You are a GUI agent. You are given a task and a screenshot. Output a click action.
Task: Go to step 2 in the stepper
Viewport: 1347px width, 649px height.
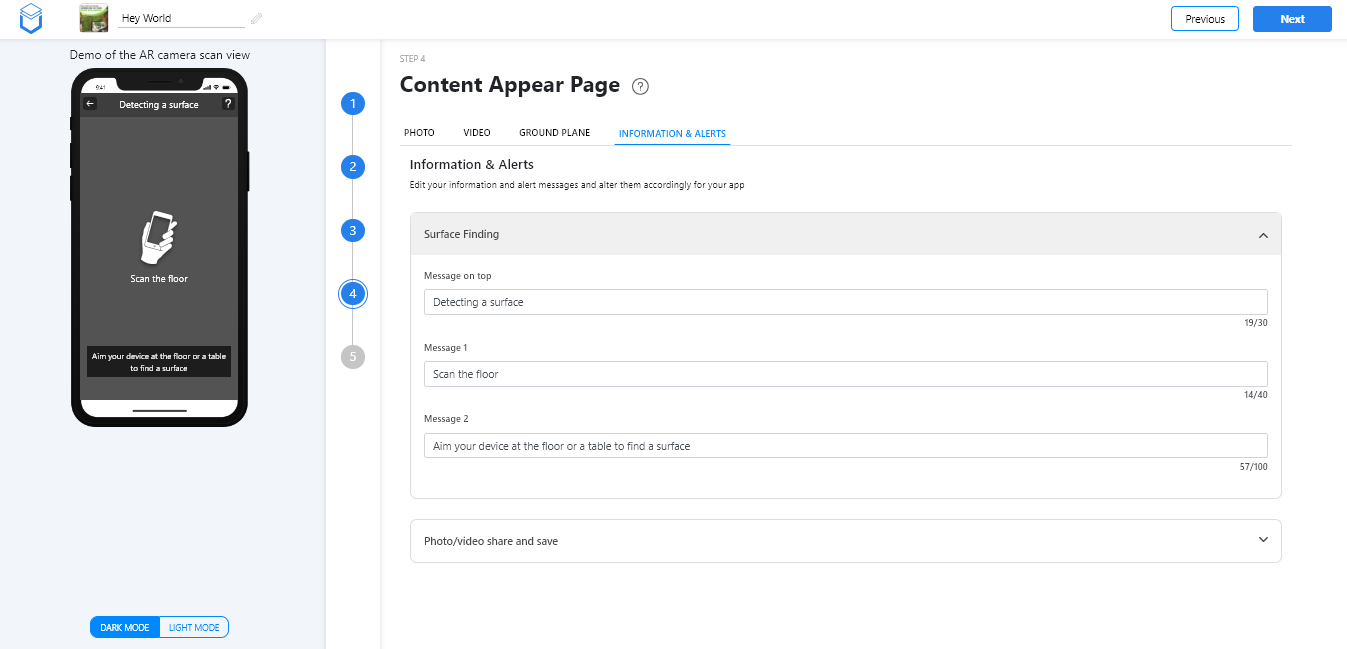[x=352, y=167]
